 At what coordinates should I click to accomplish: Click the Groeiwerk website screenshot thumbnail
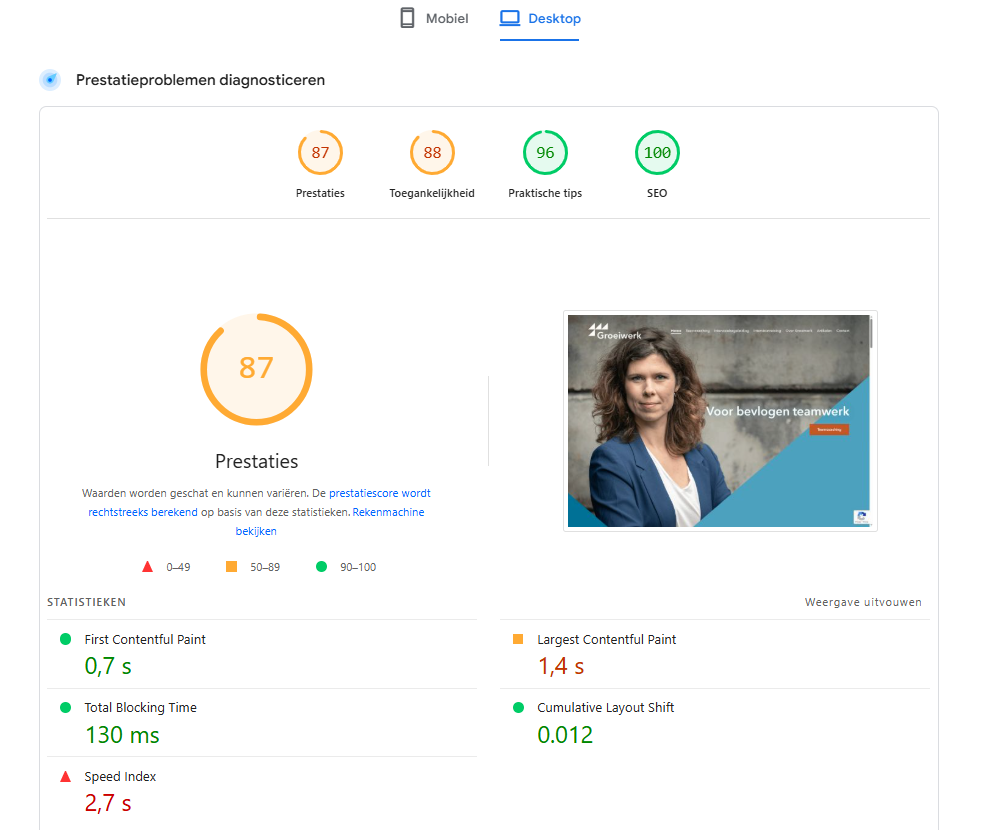[x=719, y=421]
